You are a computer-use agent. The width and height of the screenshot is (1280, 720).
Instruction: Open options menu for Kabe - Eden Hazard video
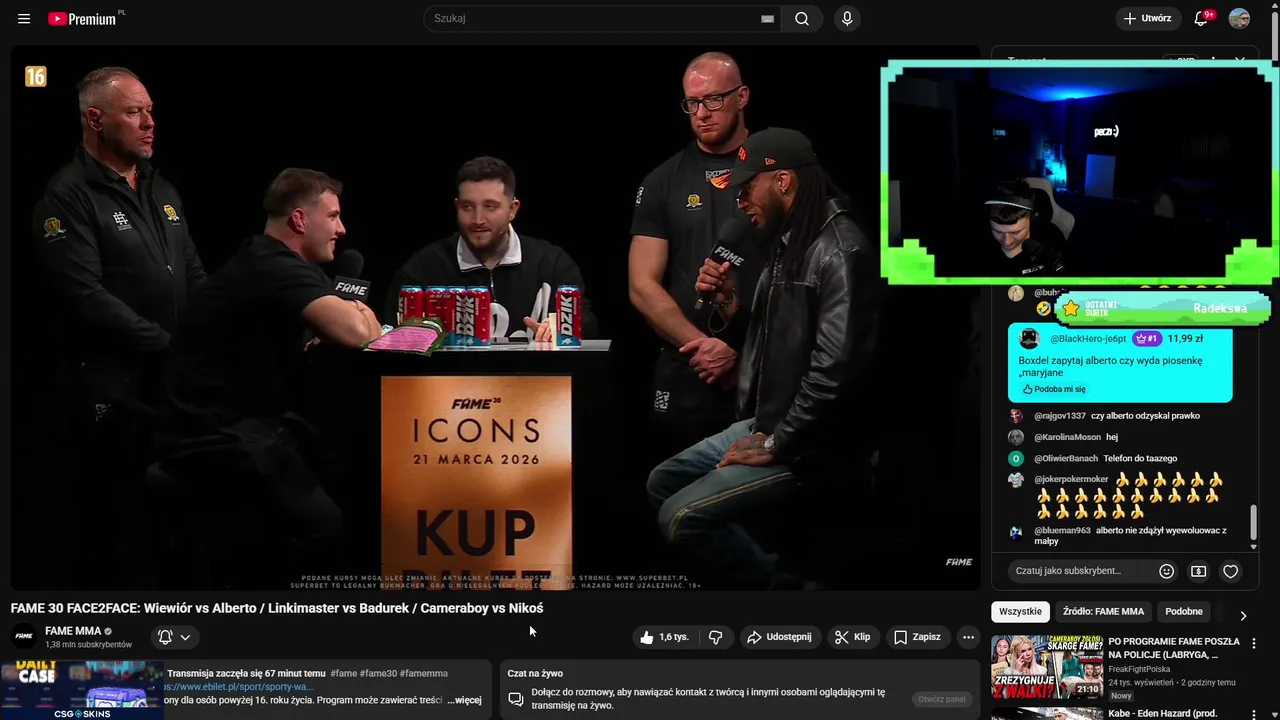1253,714
